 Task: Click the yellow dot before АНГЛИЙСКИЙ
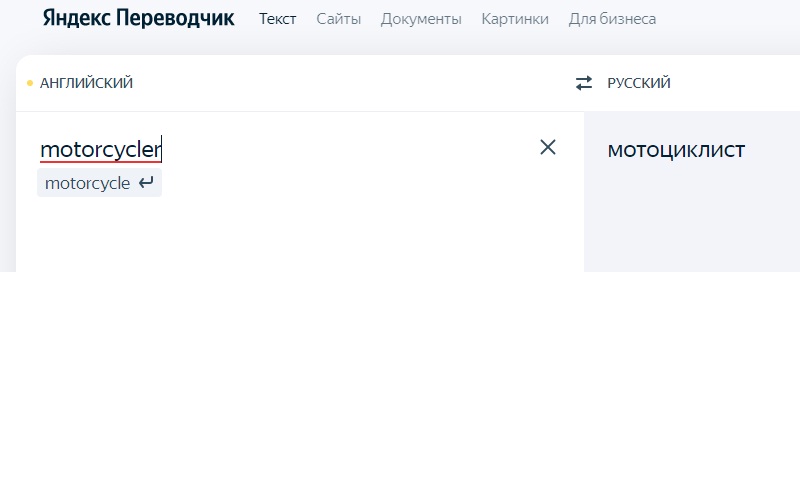coord(30,83)
